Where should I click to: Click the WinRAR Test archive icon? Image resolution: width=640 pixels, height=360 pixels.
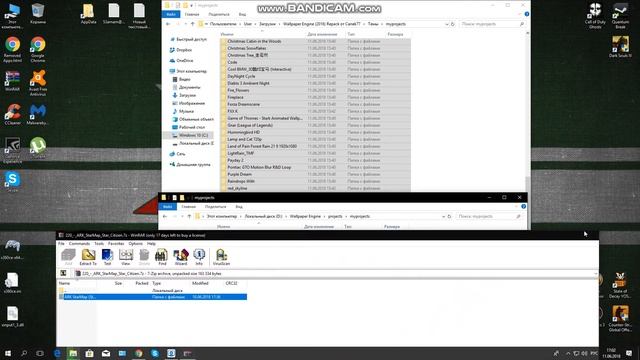click(107, 257)
